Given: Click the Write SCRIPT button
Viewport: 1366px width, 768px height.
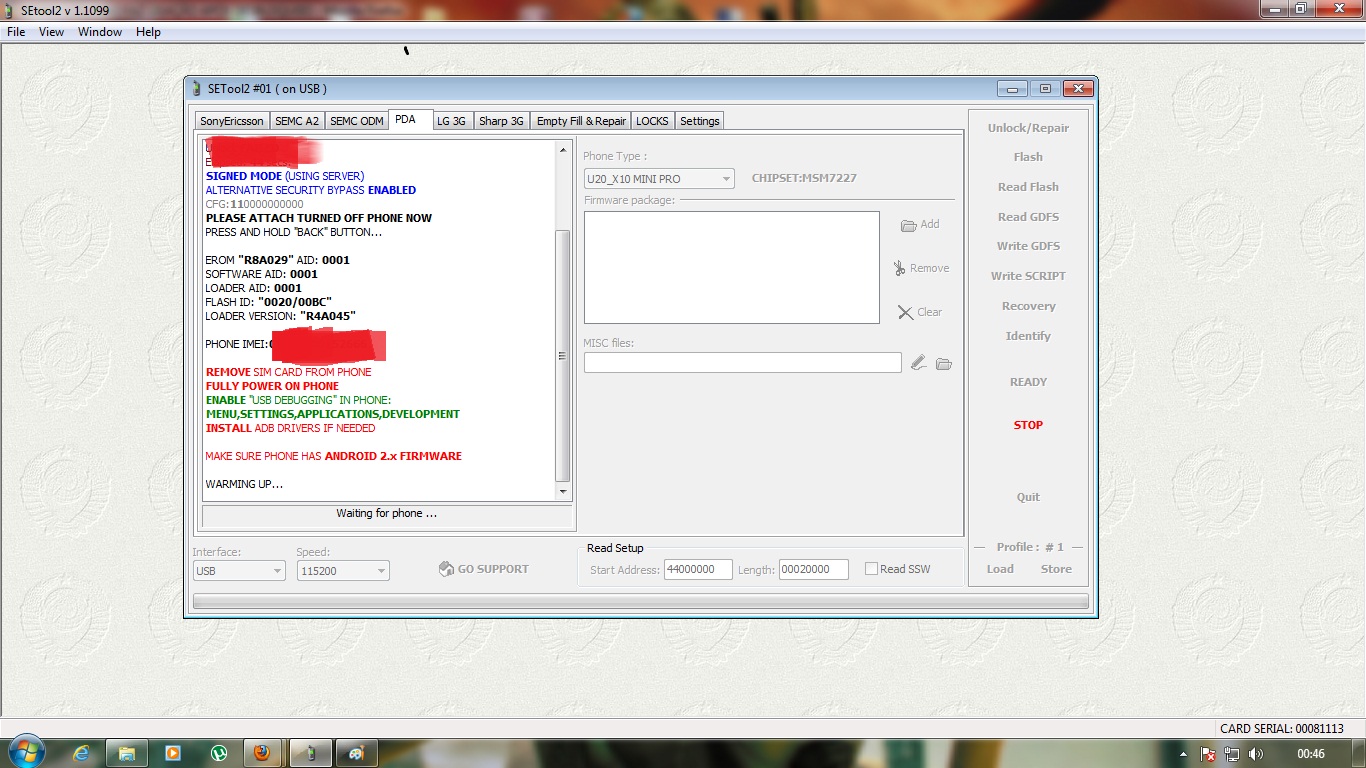Looking at the screenshot, I should [x=1028, y=276].
